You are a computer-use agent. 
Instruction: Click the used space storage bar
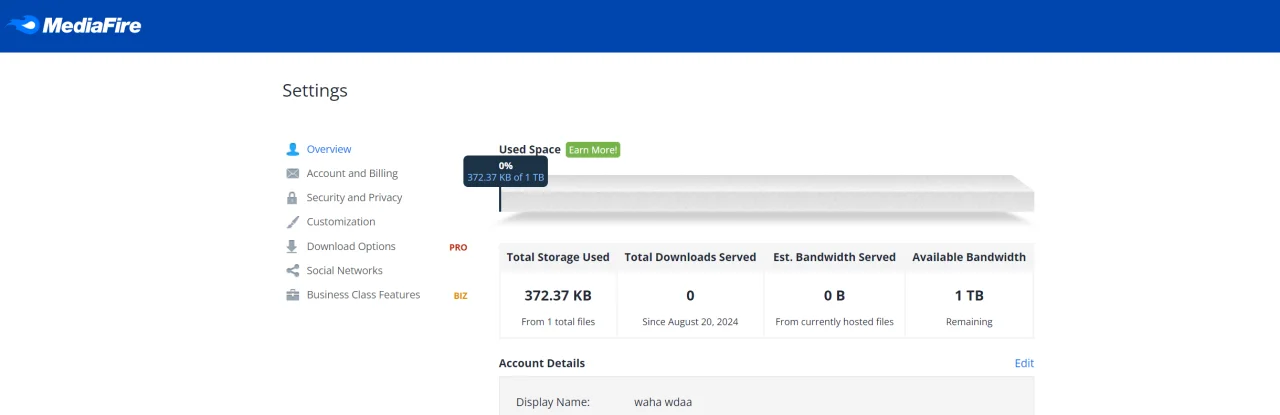click(767, 193)
